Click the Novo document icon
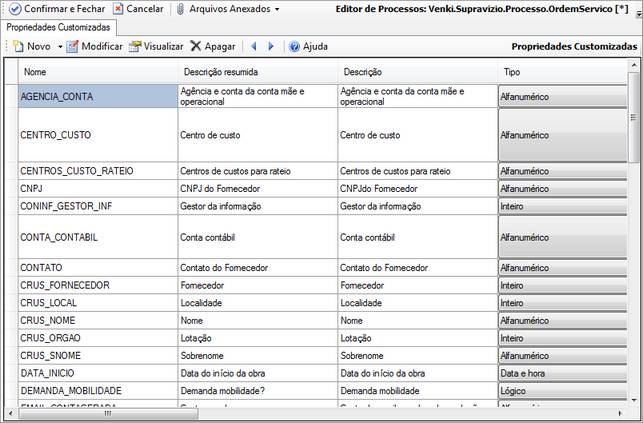This screenshot has height=423, width=643. click(18, 46)
